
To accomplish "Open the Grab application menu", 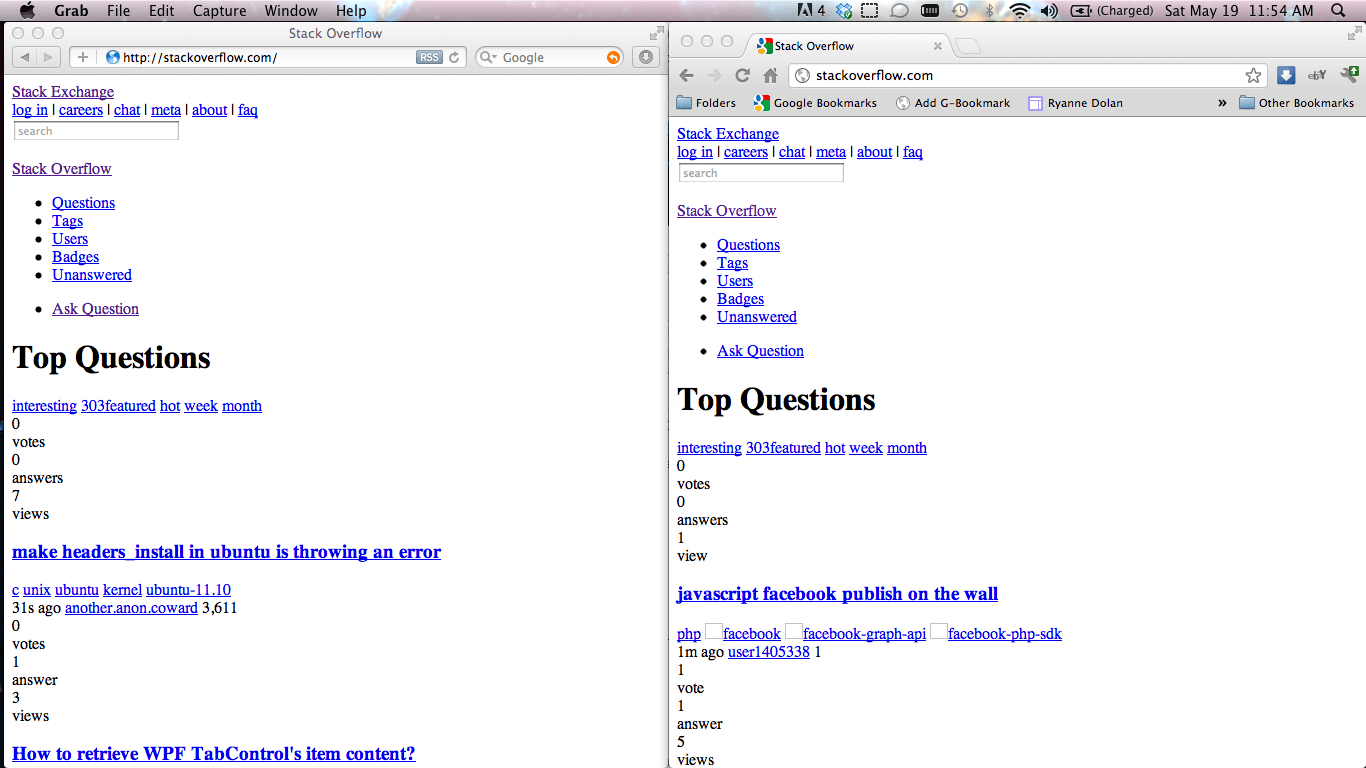I will [71, 11].
